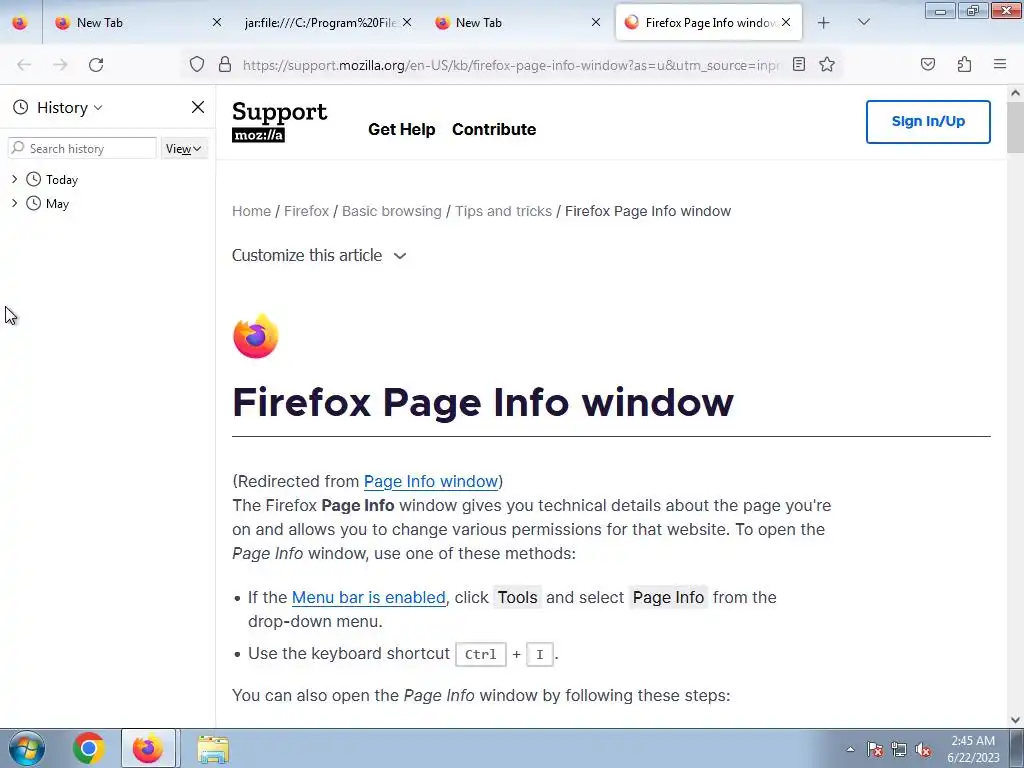Go to Home breadcrumb
1024x768 pixels.
coord(251,211)
